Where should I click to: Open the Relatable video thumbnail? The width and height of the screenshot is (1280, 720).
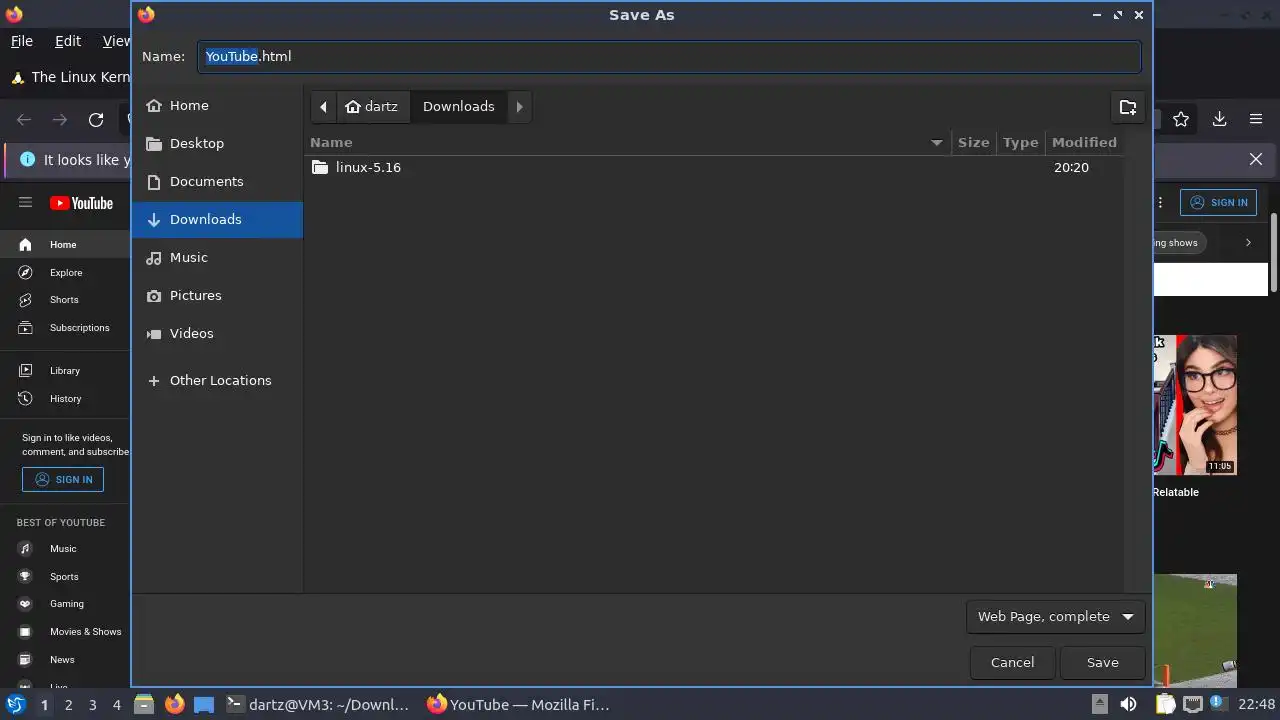1195,405
